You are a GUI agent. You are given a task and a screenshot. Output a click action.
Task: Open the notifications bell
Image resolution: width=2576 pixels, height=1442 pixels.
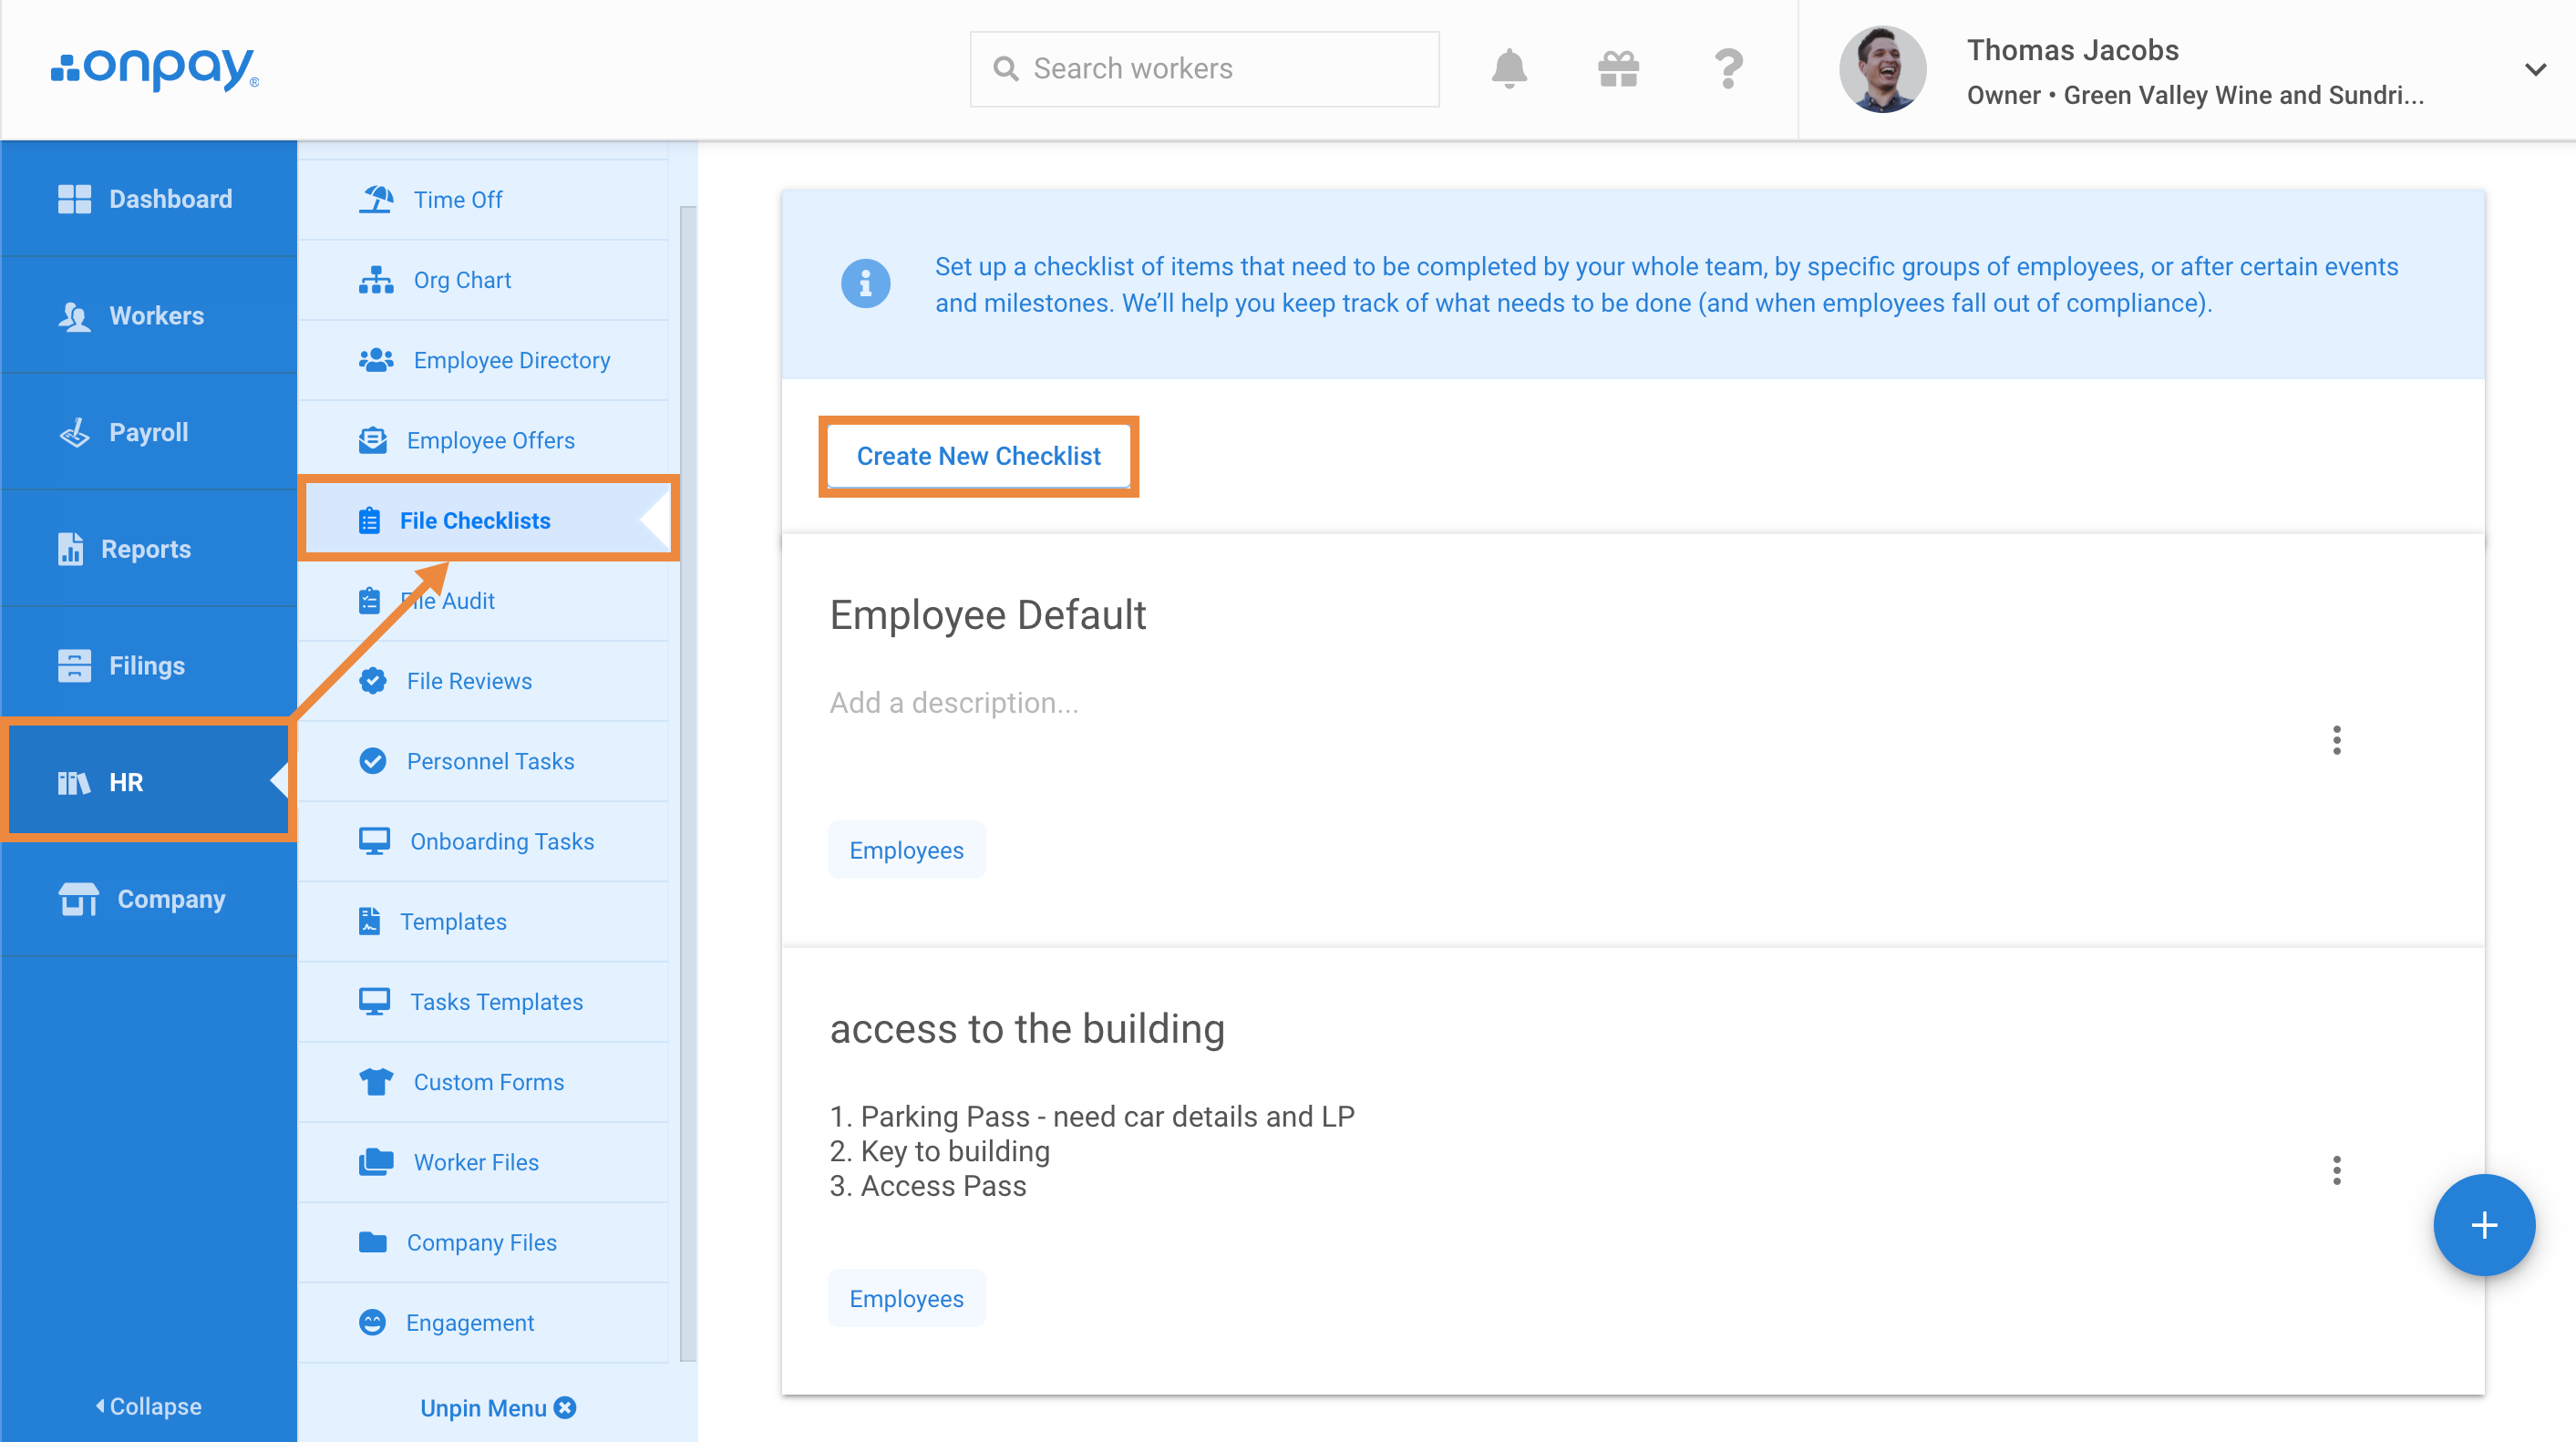1509,69
